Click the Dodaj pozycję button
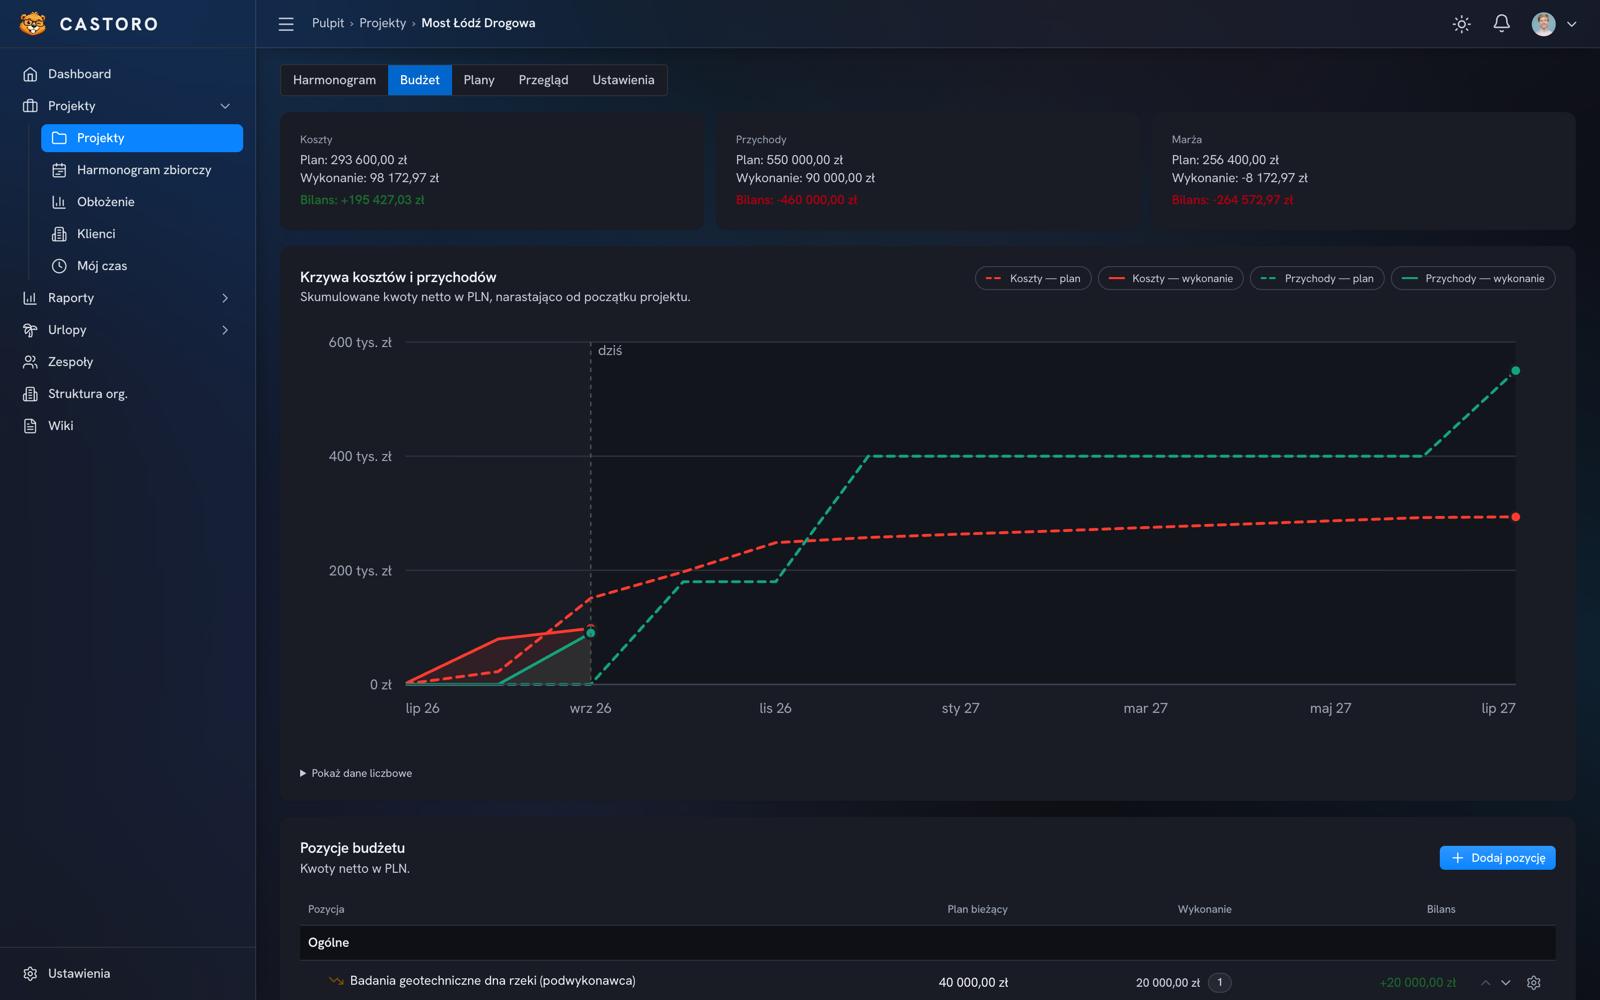The width and height of the screenshot is (1600, 1000). coord(1497,858)
